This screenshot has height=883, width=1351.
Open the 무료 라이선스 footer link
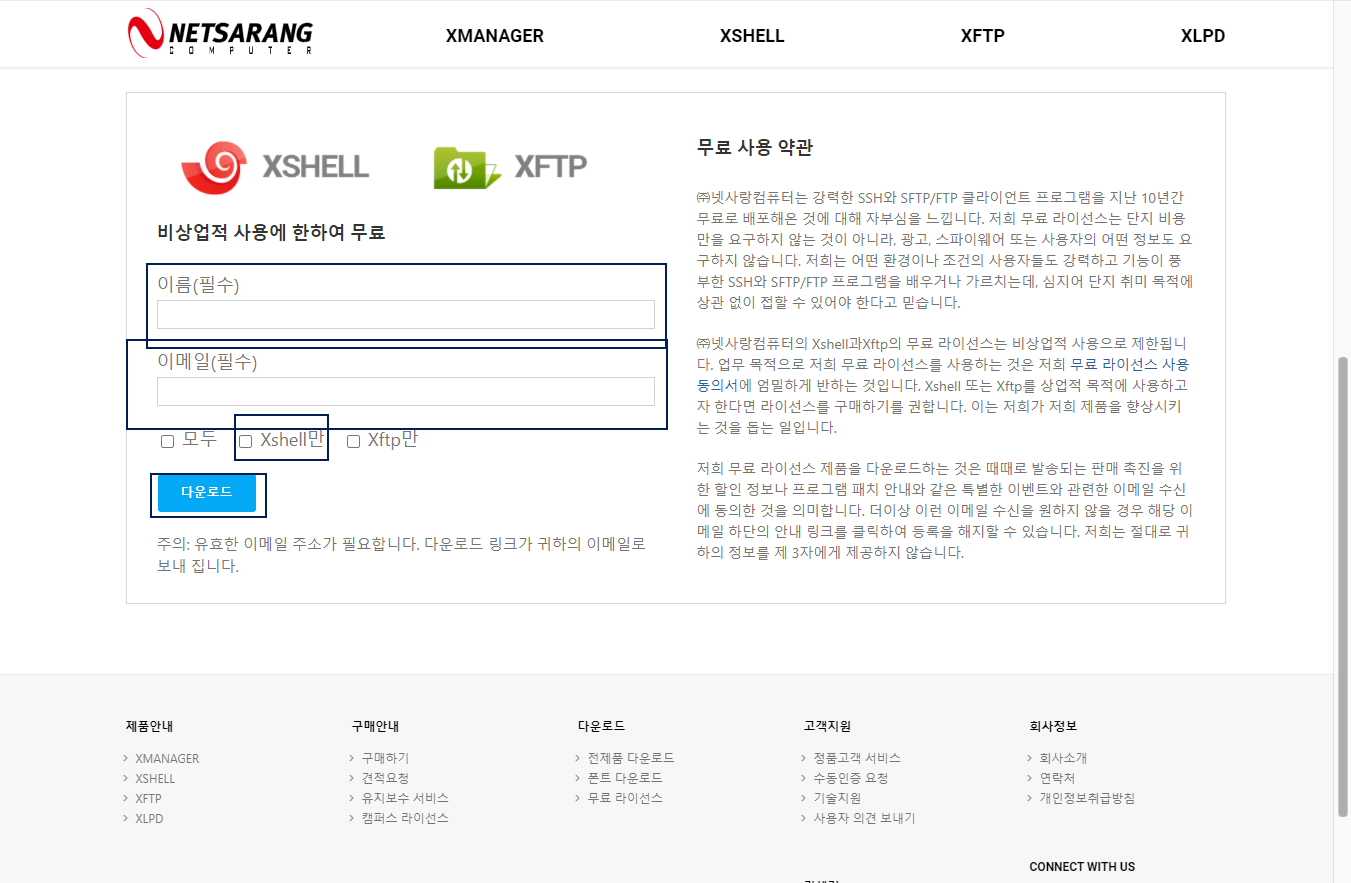(x=625, y=798)
